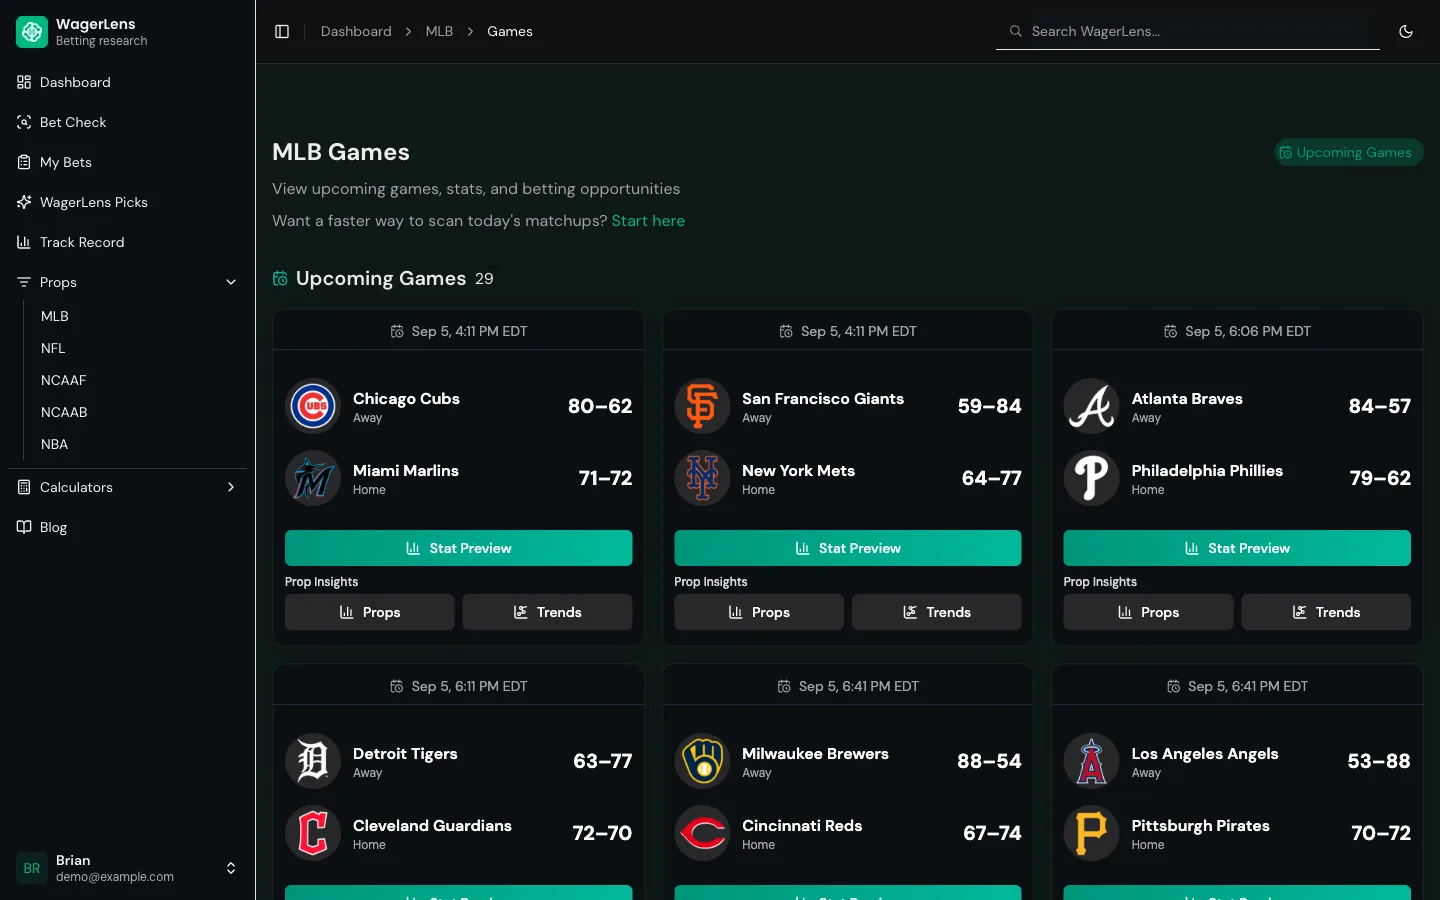1440x900 pixels.
Task: Click the Chicago Cubs logo
Action: [x=313, y=406]
